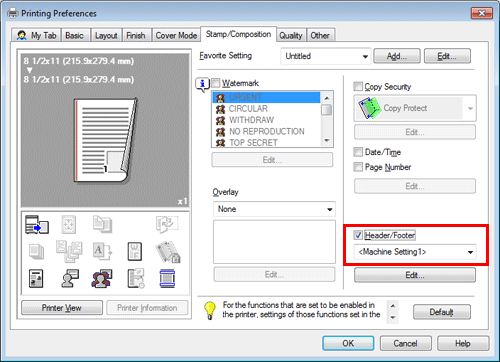Click the printer output tray status icon

point(37,224)
